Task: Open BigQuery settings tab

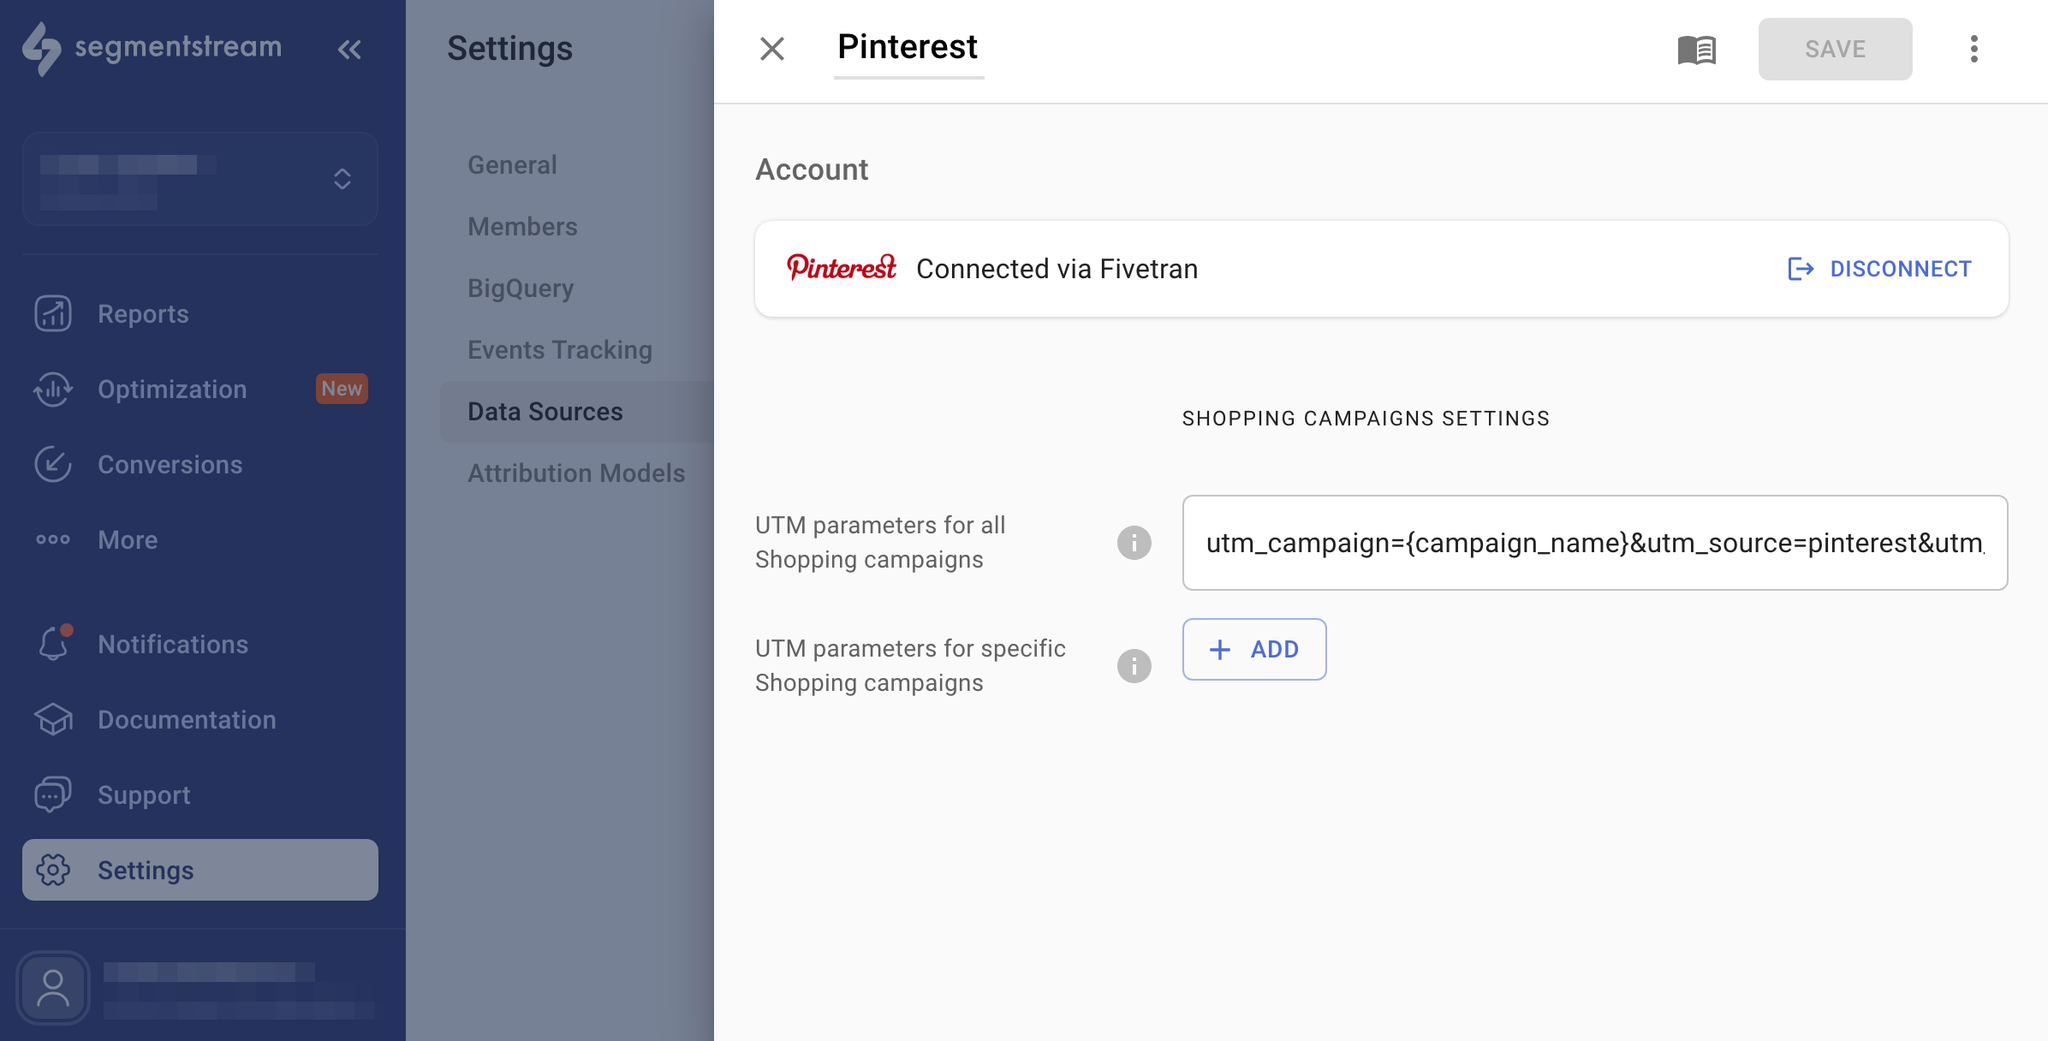Action: tap(521, 288)
